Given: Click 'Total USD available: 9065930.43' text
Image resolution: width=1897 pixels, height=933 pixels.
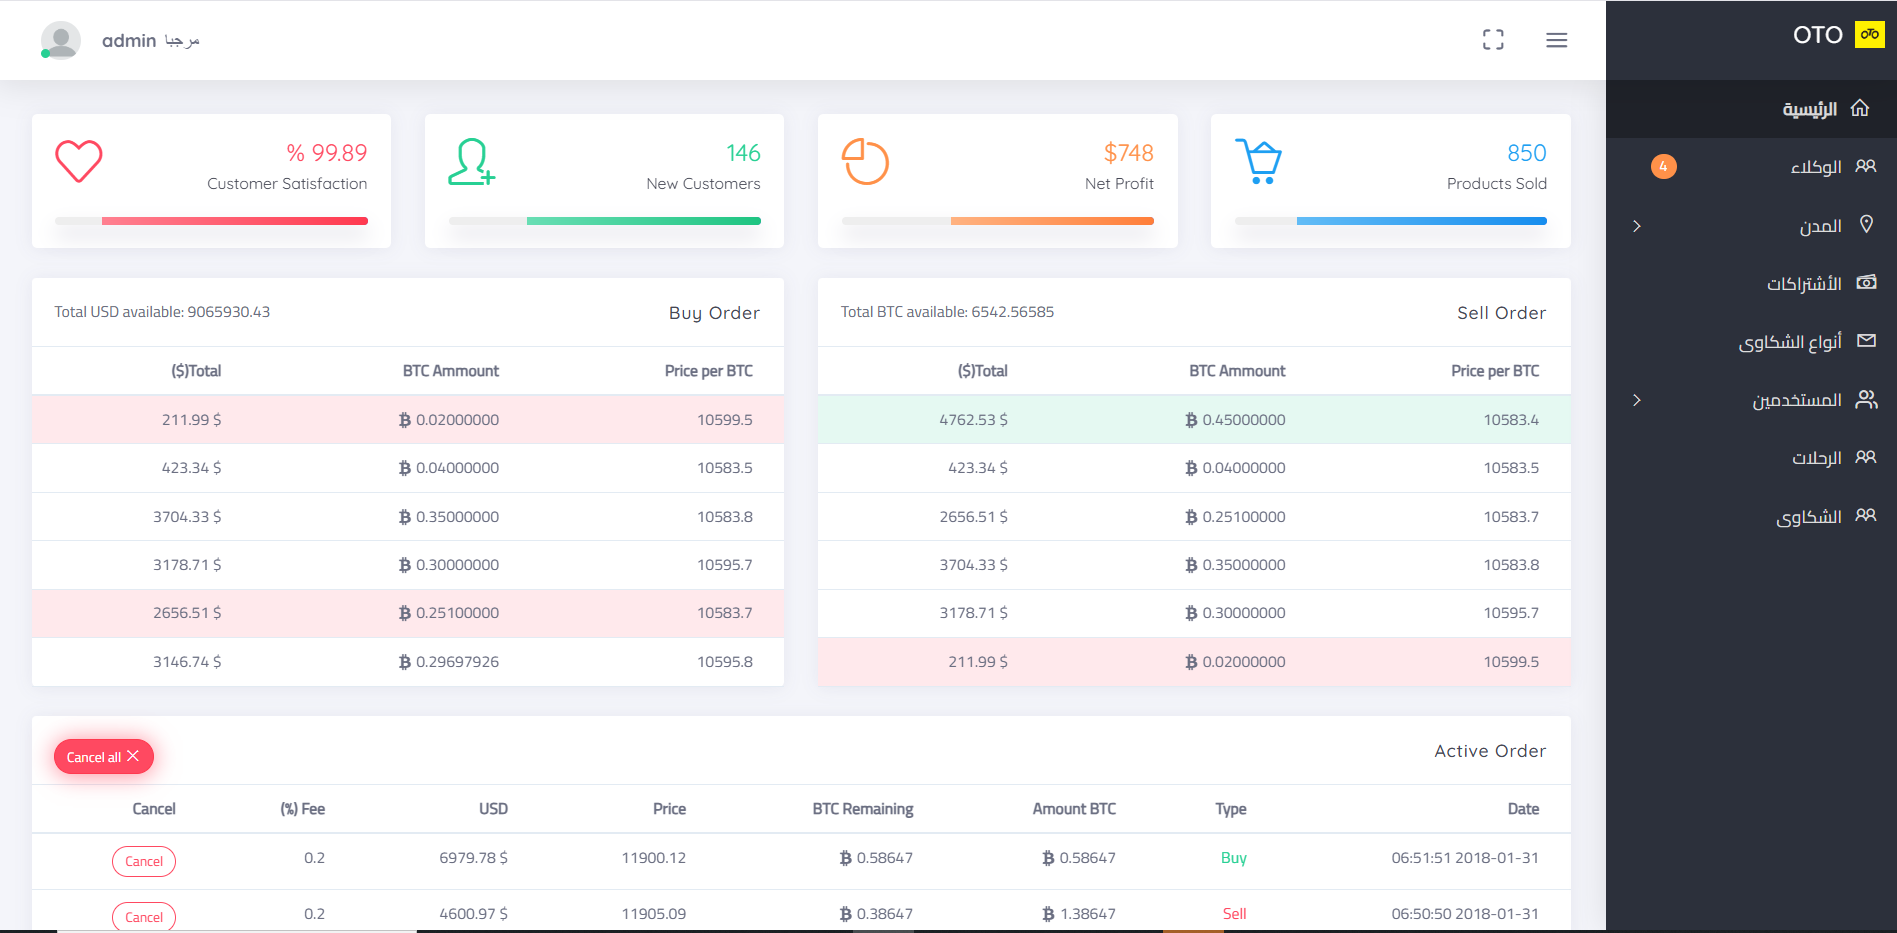Looking at the screenshot, I should click(162, 312).
